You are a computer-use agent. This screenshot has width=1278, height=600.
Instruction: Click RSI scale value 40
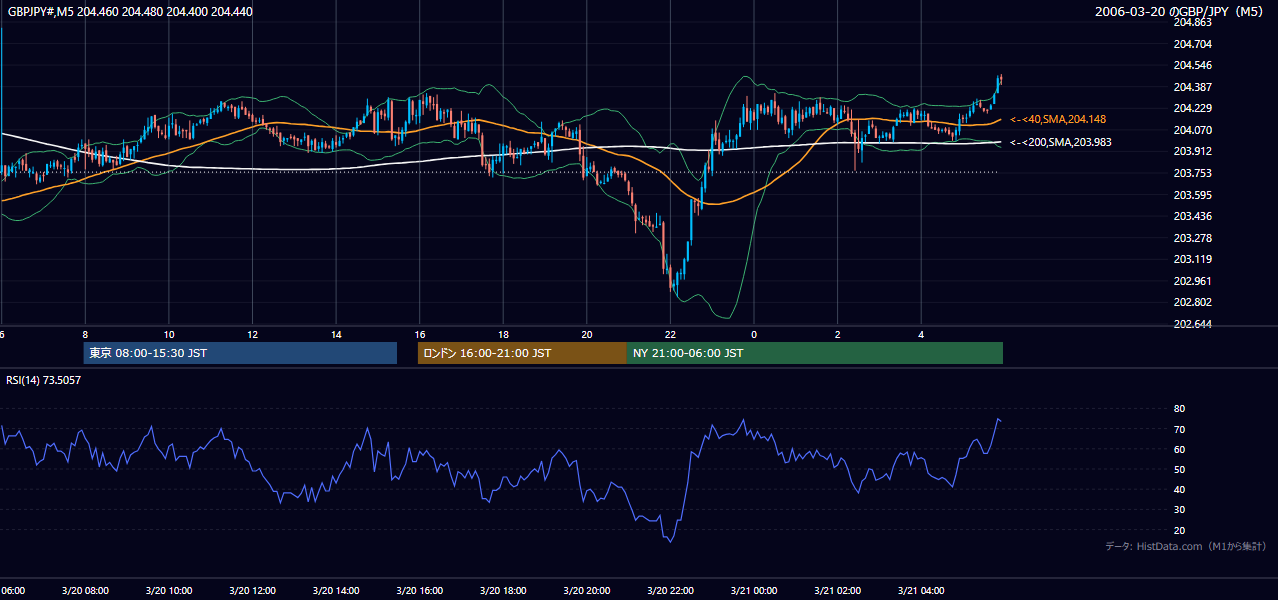[x=1179, y=489]
